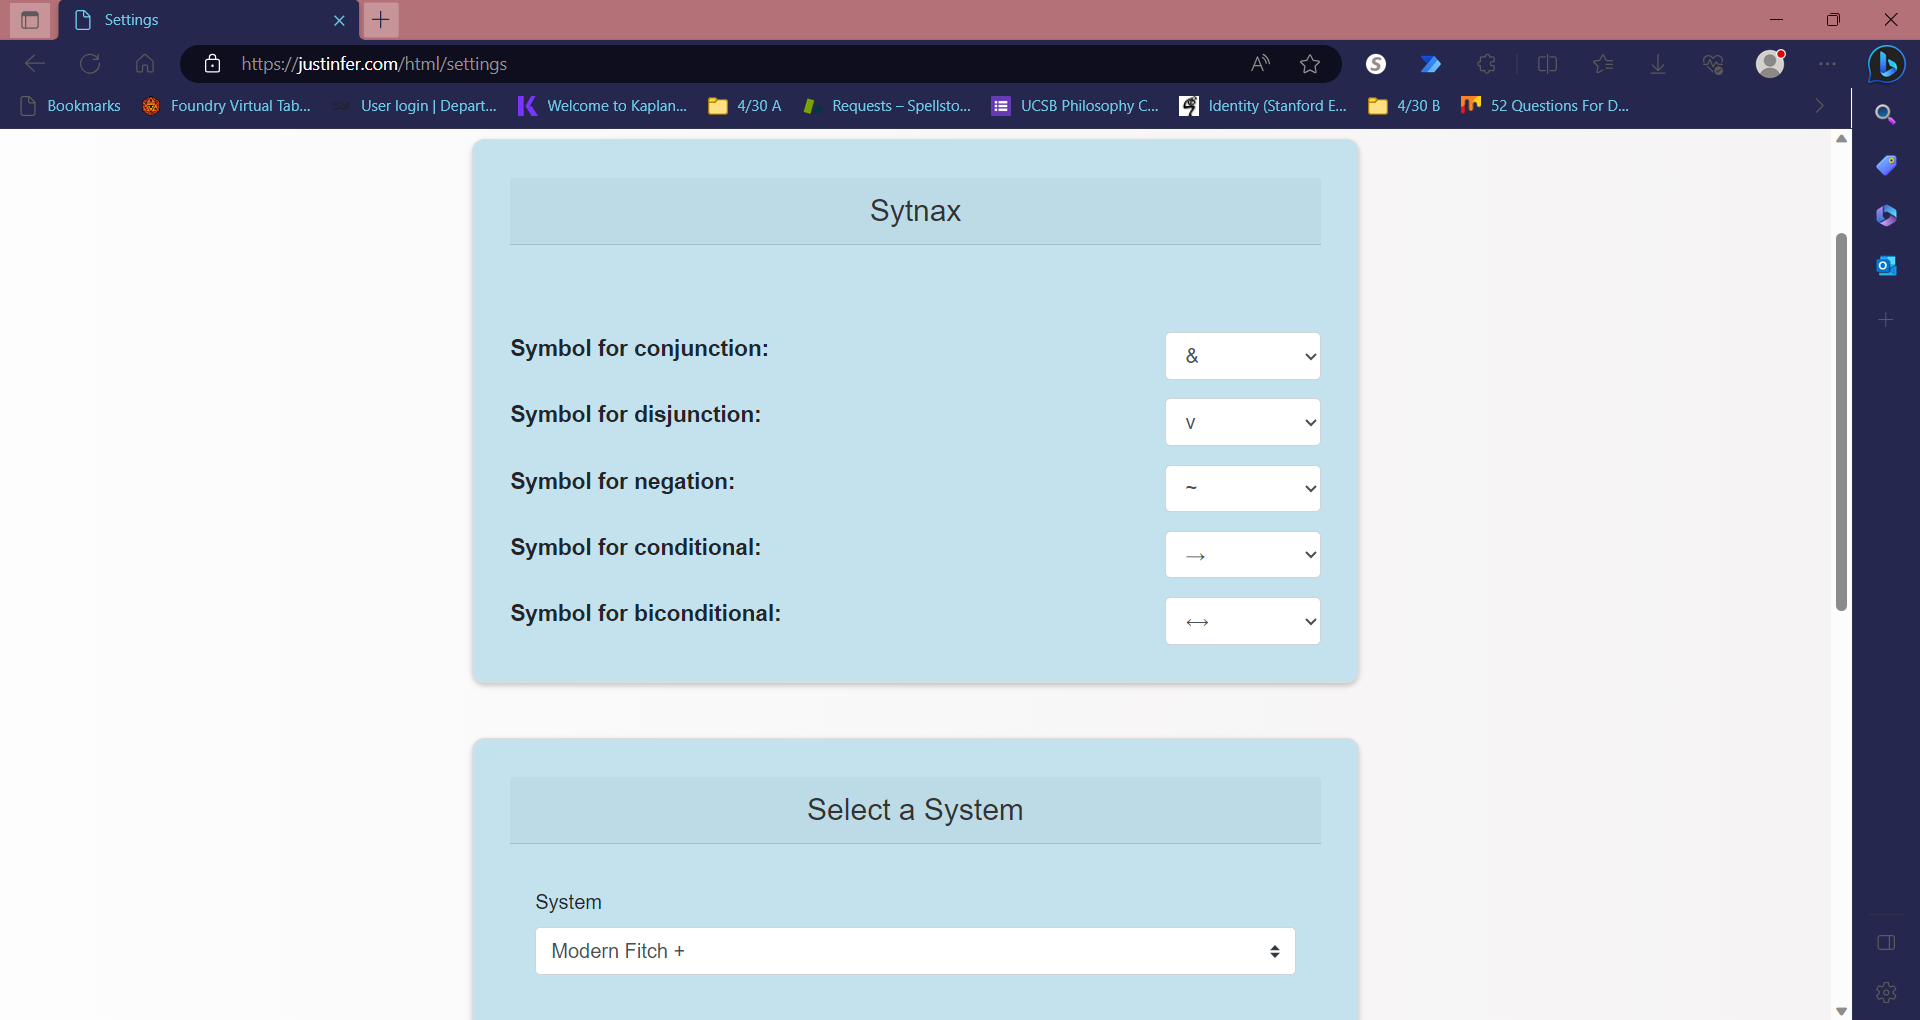Image resolution: width=1920 pixels, height=1020 pixels.
Task: Click the browser refresh icon
Action: [x=90, y=64]
